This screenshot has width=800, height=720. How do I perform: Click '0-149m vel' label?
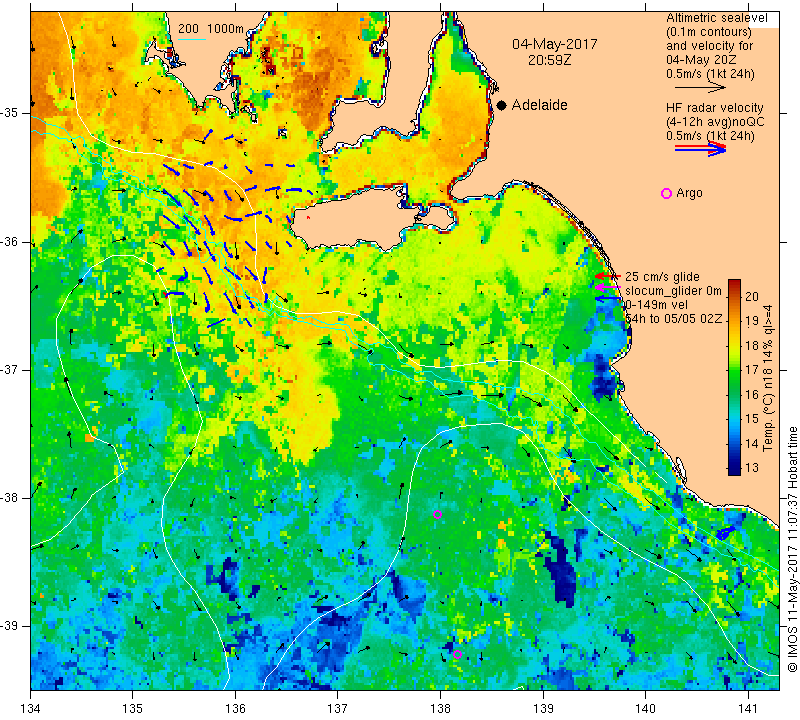[656, 305]
